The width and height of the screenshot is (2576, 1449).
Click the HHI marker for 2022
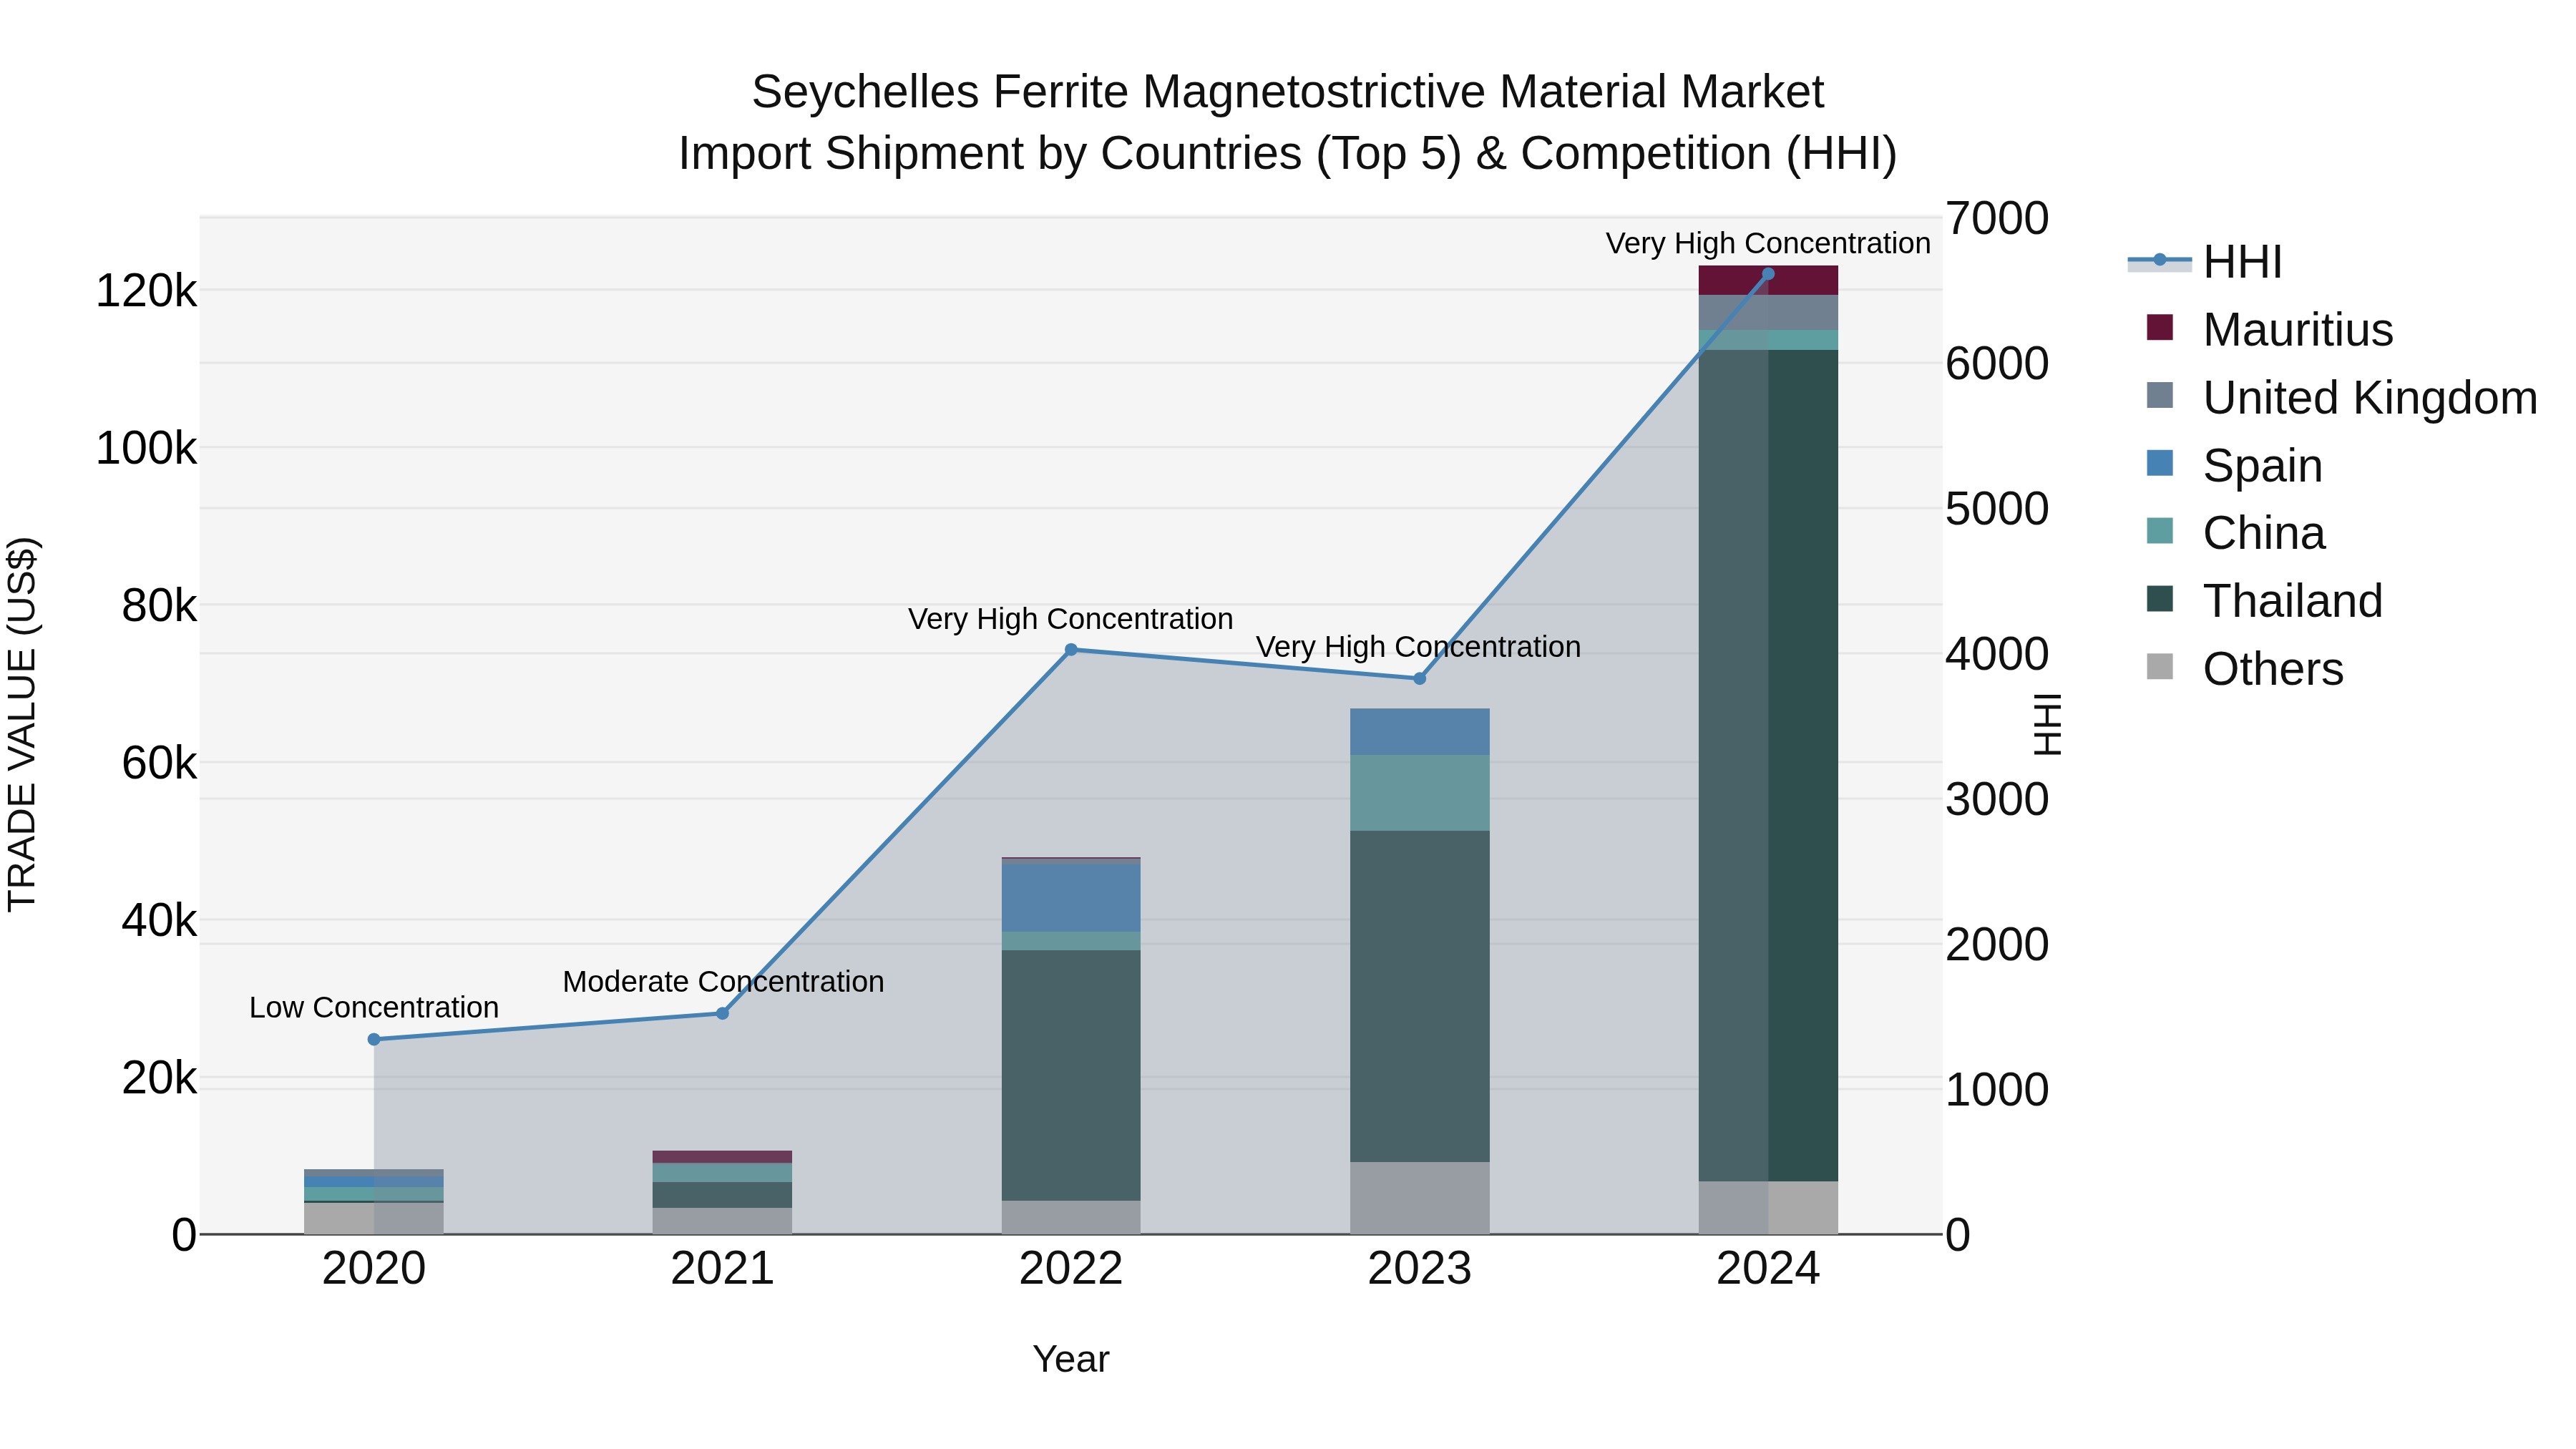[x=1071, y=649]
